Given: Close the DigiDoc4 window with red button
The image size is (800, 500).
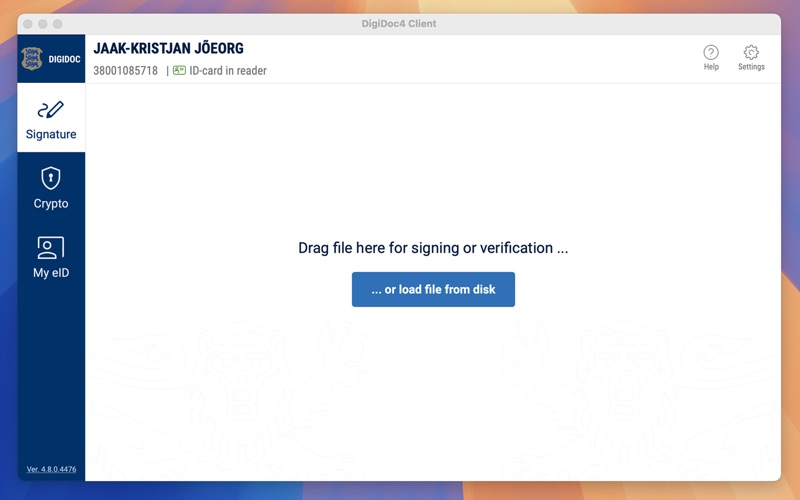Looking at the screenshot, I should click(x=28, y=24).
